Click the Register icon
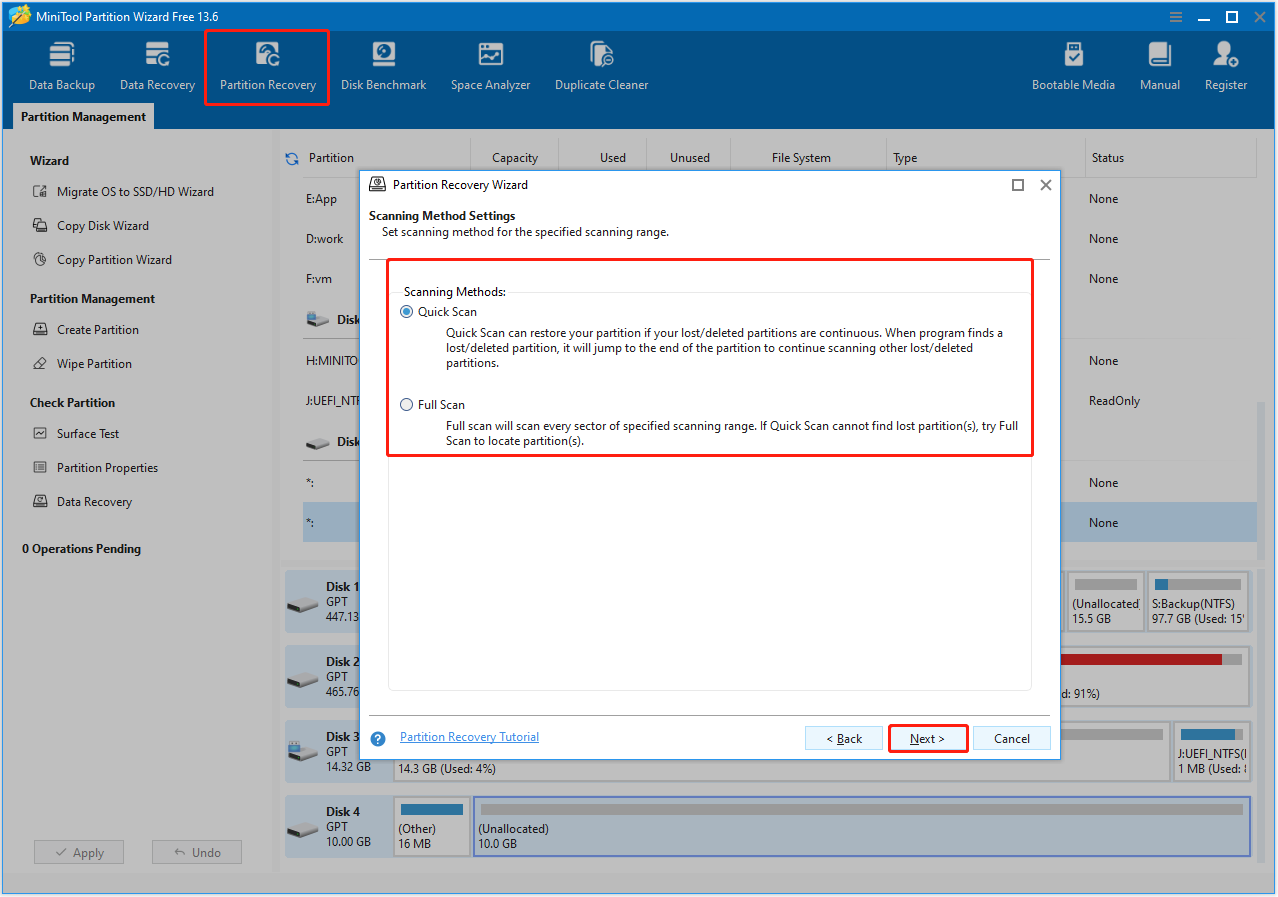Screen dimensions: 1278x897 pos(1225,63)
